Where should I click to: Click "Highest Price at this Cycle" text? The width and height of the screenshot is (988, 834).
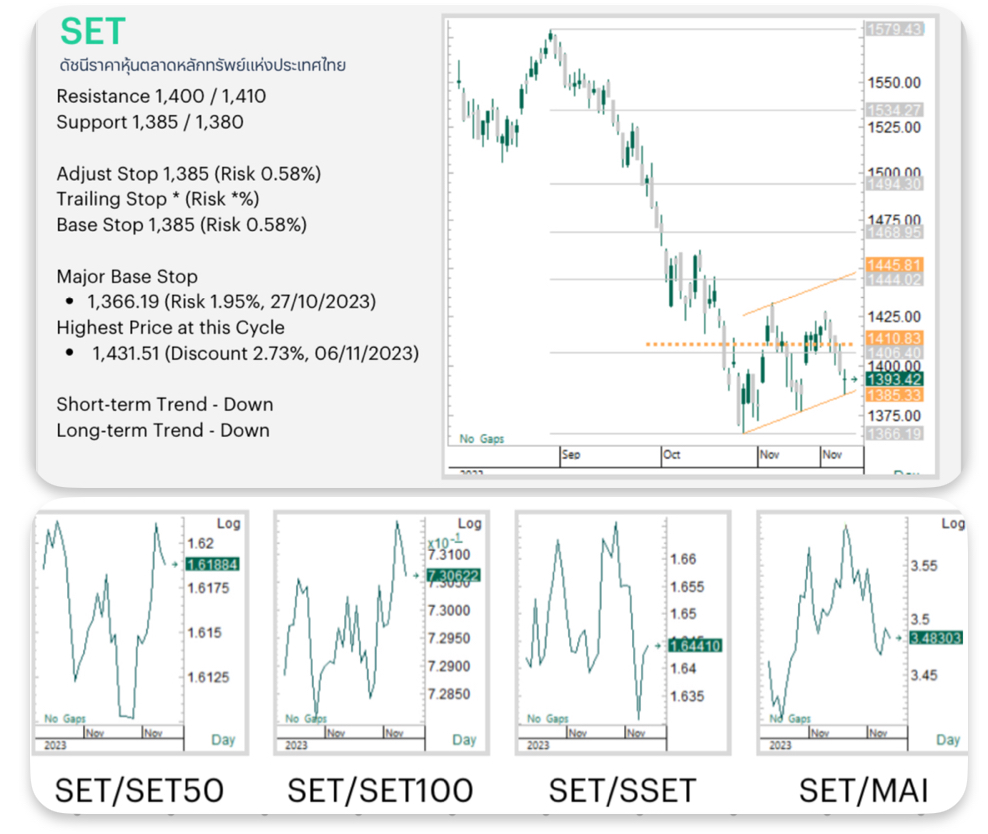click(x=171, y=328)
